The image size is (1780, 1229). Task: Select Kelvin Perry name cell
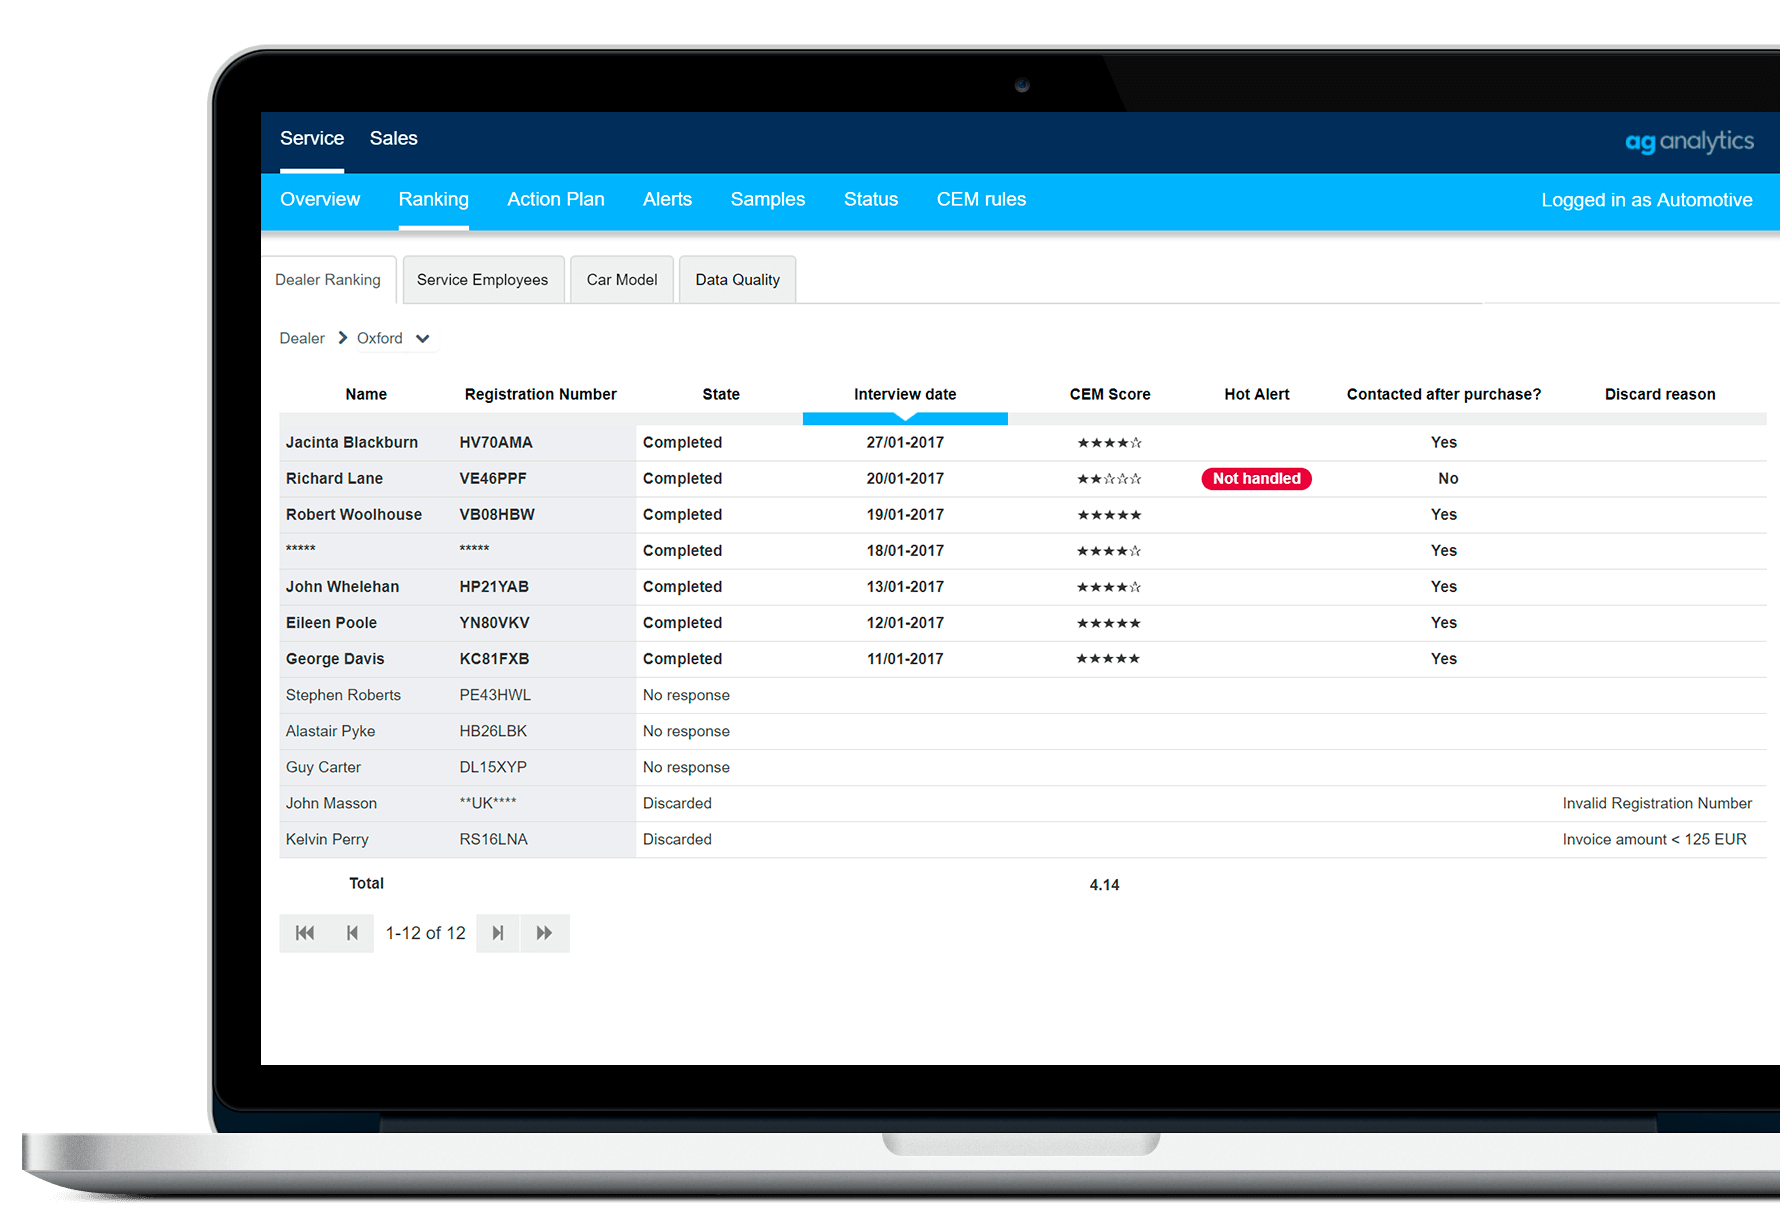click(x=327, y=839)
